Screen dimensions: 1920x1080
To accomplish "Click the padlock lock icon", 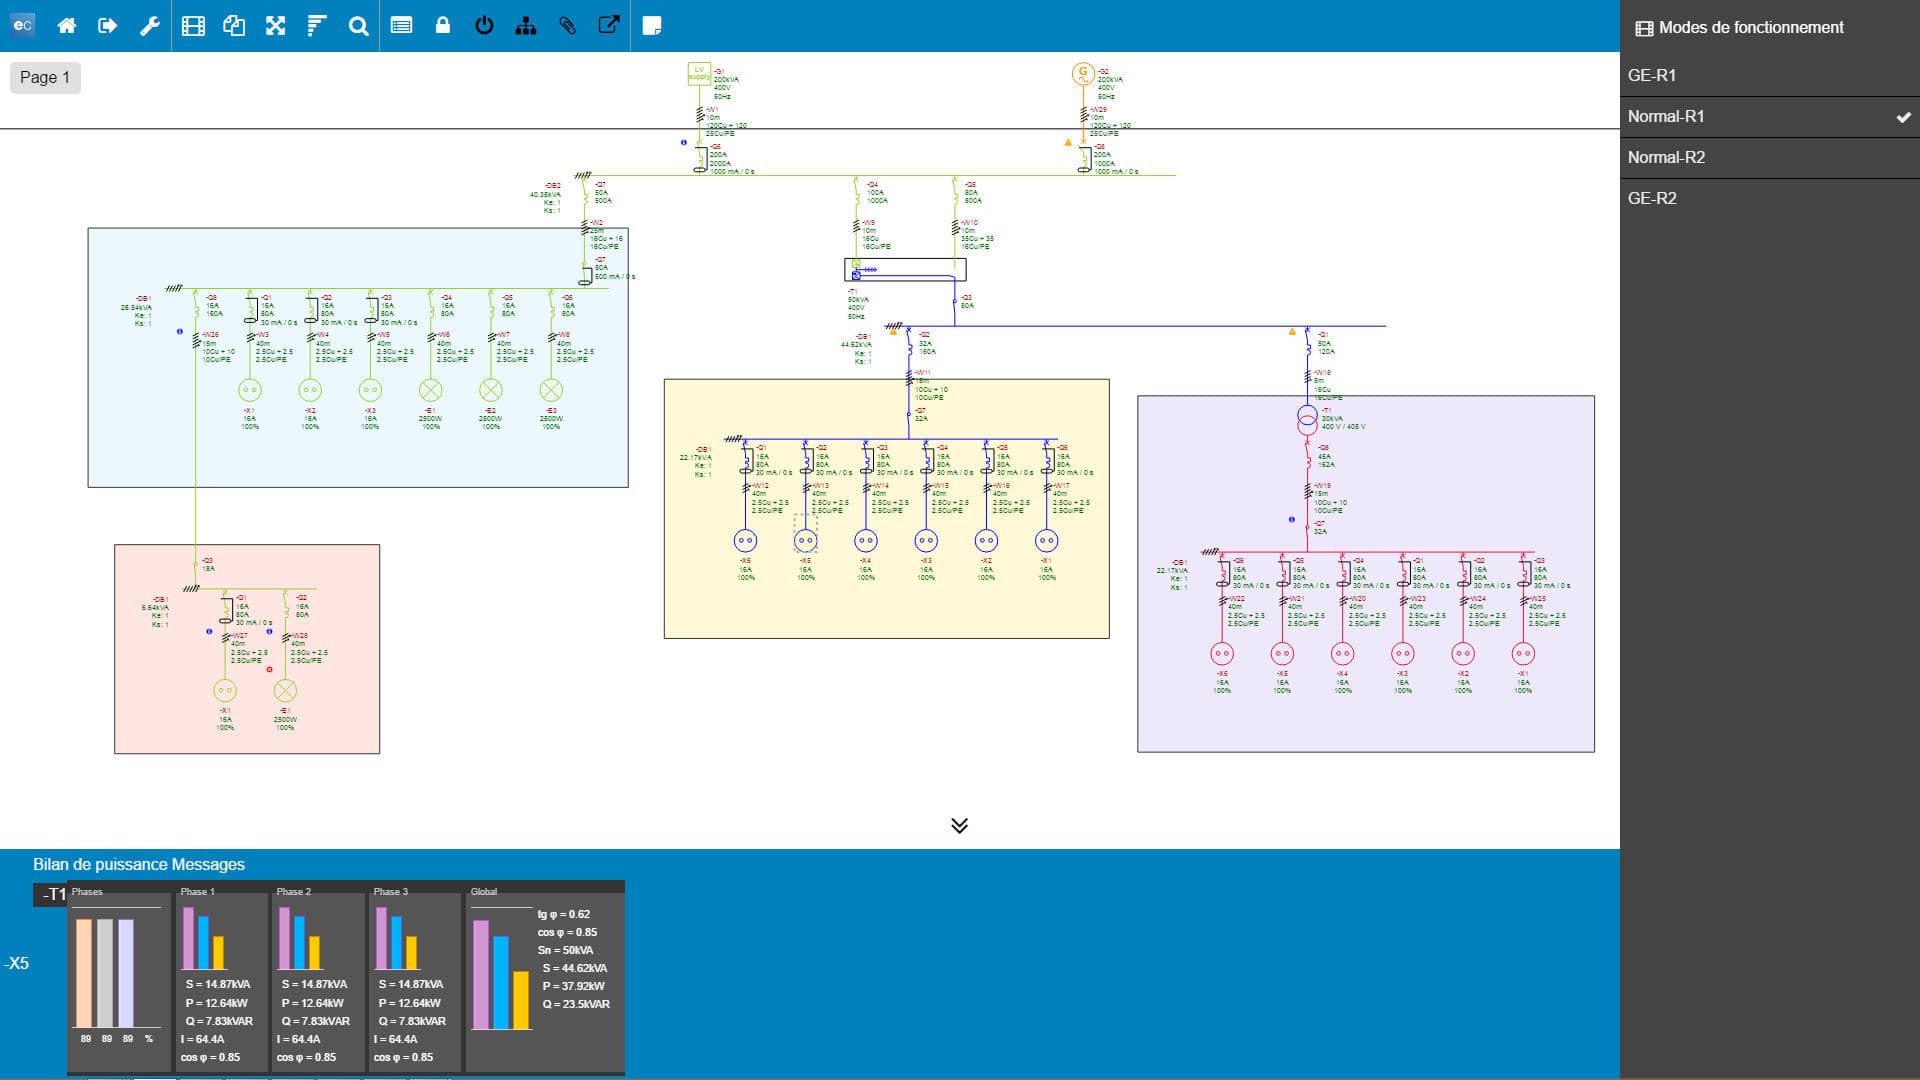I will pos(442,26).
